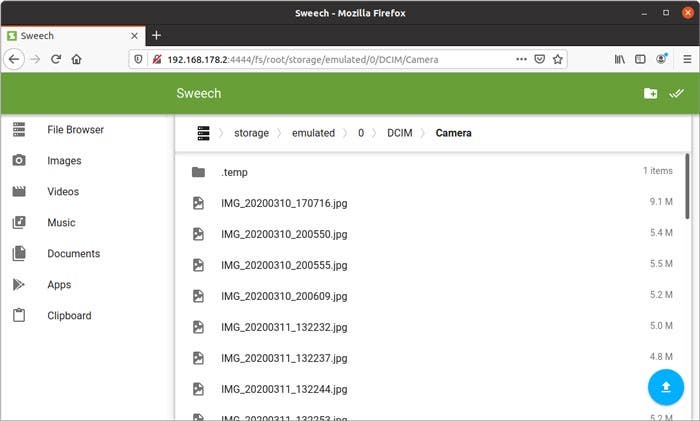Click the documents icon in sidebar
The width and height of the screenshot is (700, 421).
pyautogui.click(x=19, y=253)
